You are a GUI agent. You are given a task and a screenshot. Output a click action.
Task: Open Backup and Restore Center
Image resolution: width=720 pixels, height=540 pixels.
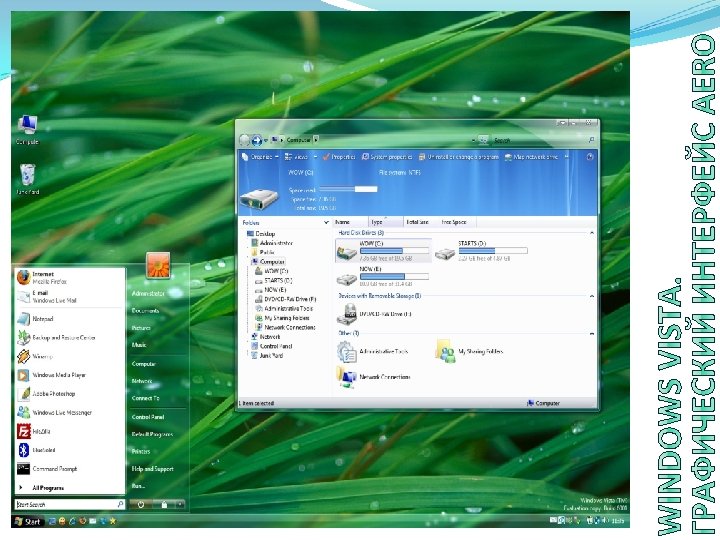56,338
